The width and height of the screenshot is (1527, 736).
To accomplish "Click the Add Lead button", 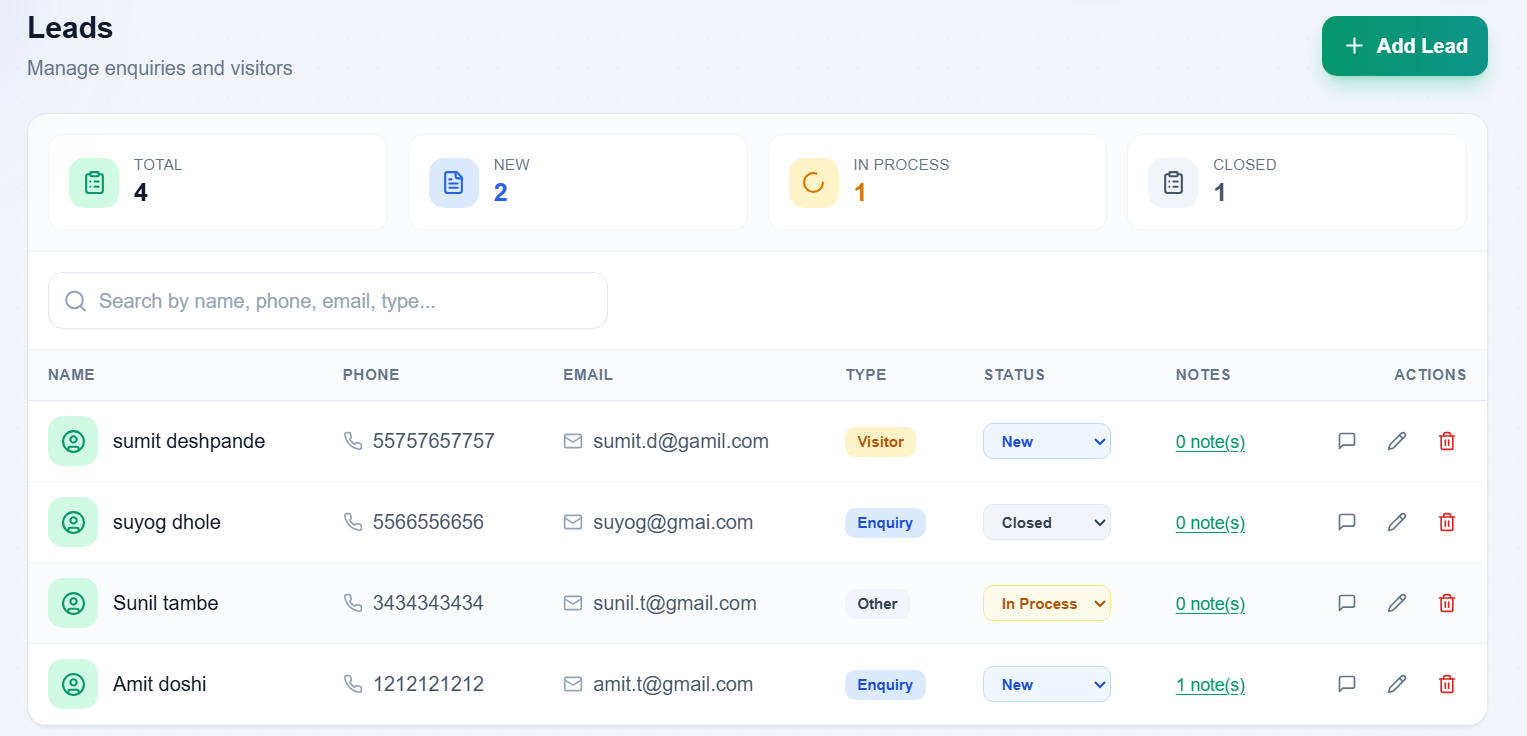I will coord(1404,46).
